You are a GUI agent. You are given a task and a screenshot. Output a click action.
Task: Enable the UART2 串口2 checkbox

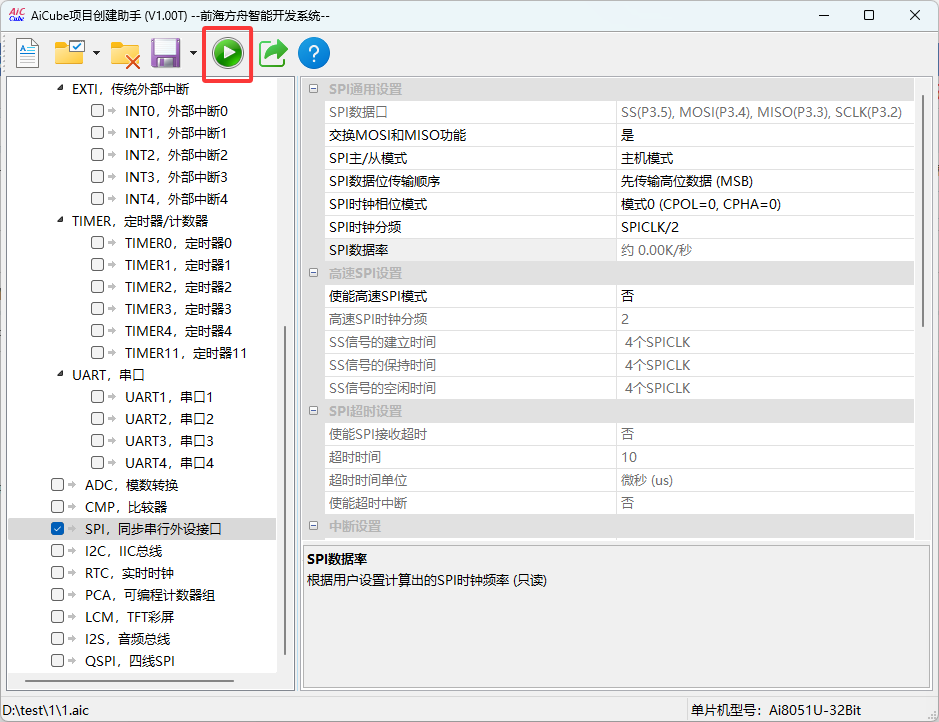point(97,418)
